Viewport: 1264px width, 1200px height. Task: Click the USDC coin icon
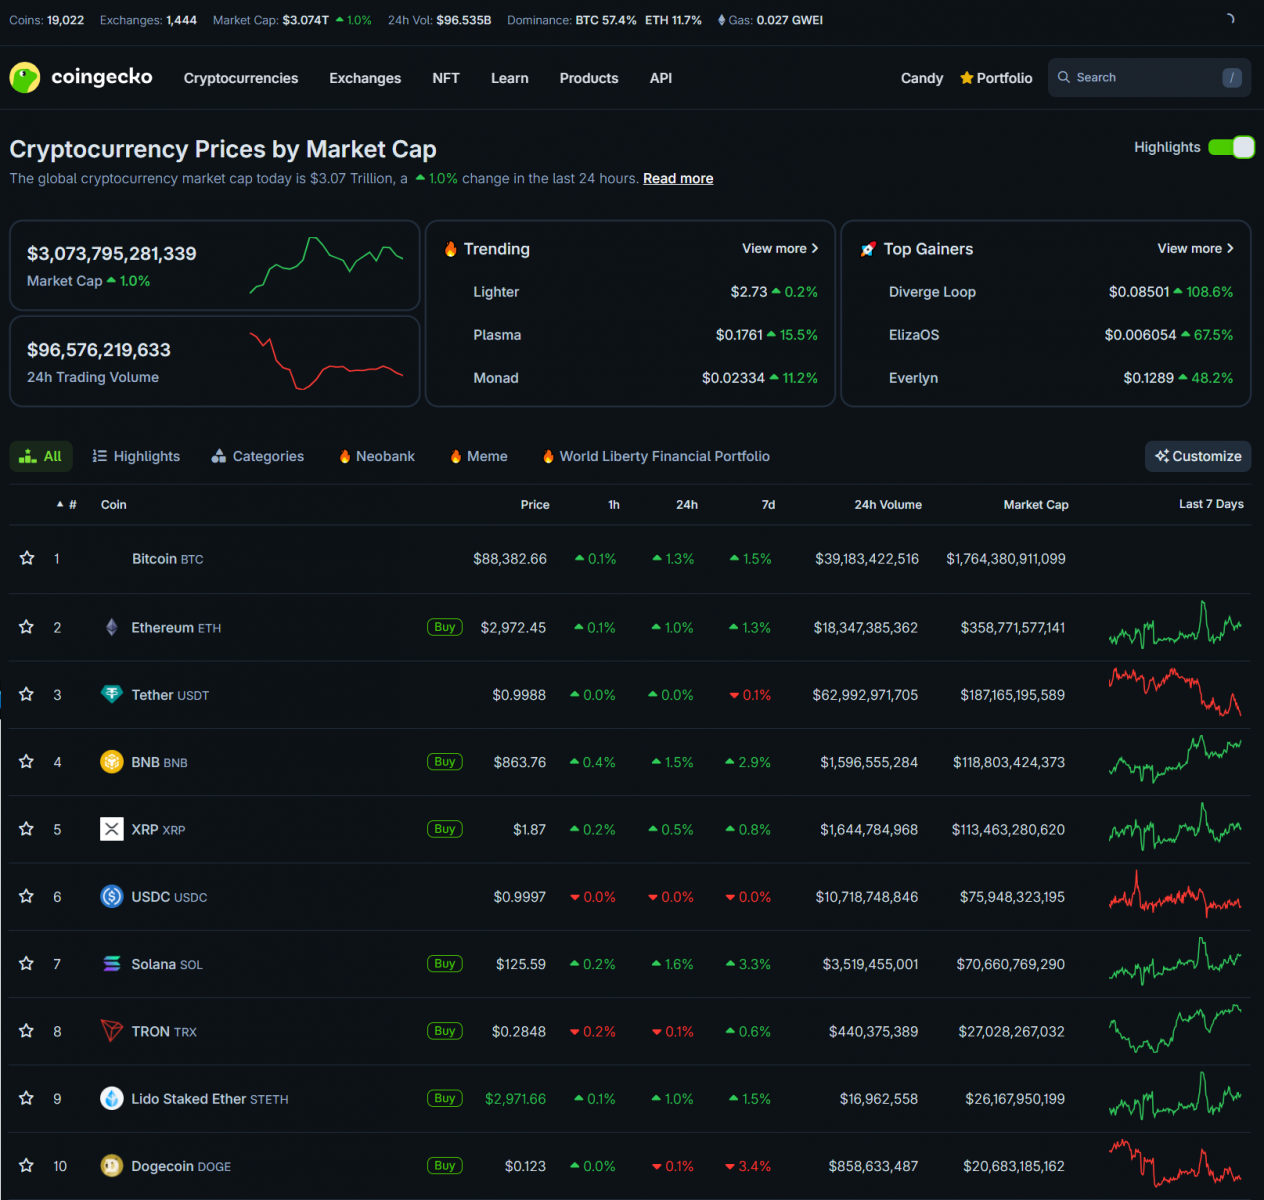point(112,896)
